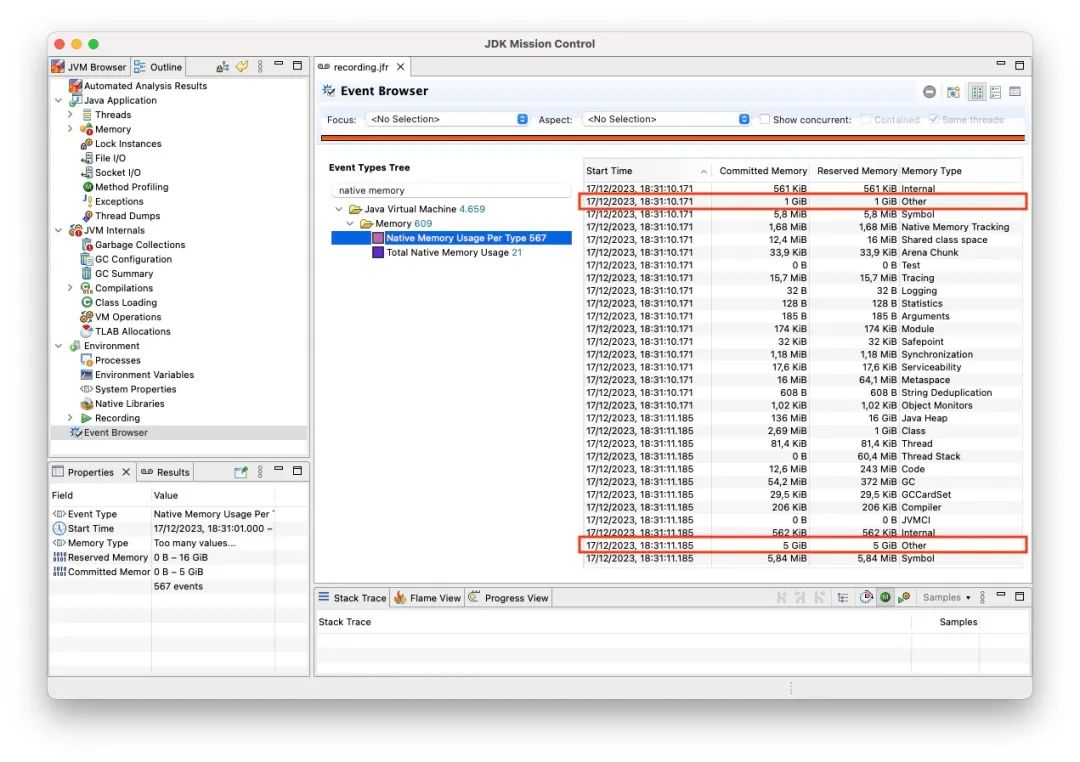Click the File I/O icon

click(x=87, y=158)
